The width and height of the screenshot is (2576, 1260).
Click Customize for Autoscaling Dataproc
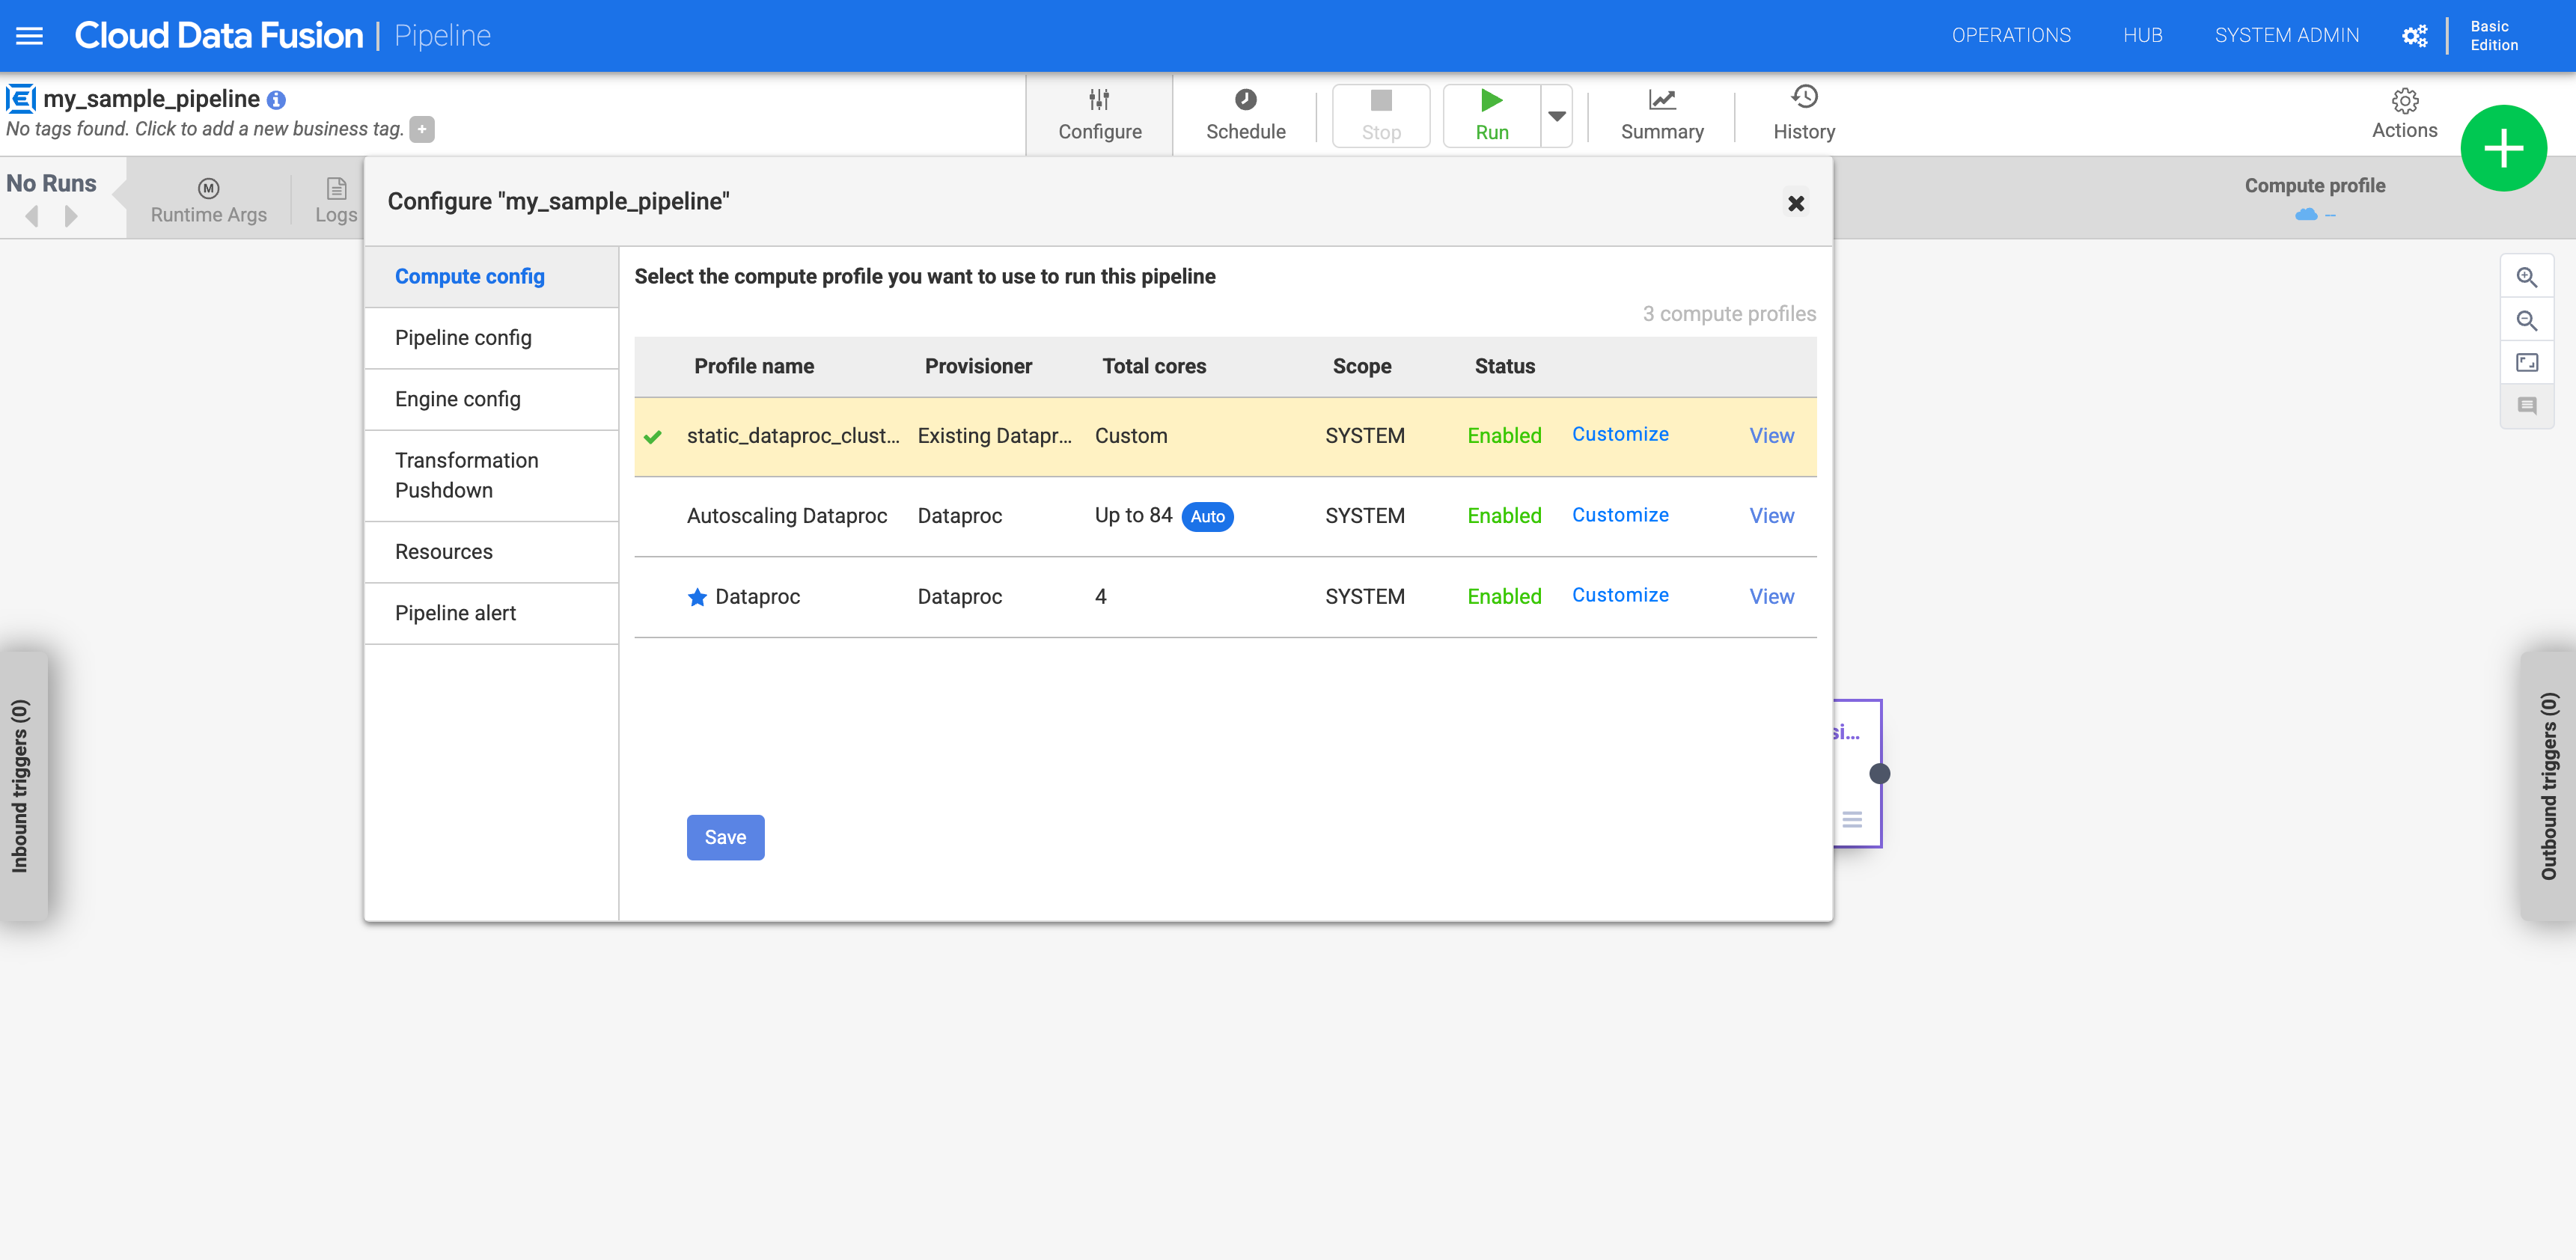point(1620,514)
